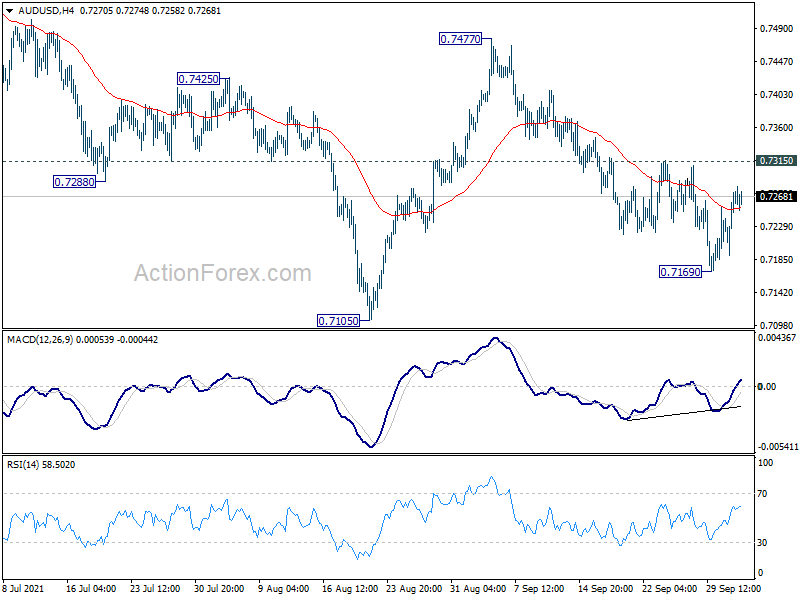This screenshot has height=600, width=800.
Task: Click the 0.74900 price axis value
Action: (777, 29)
